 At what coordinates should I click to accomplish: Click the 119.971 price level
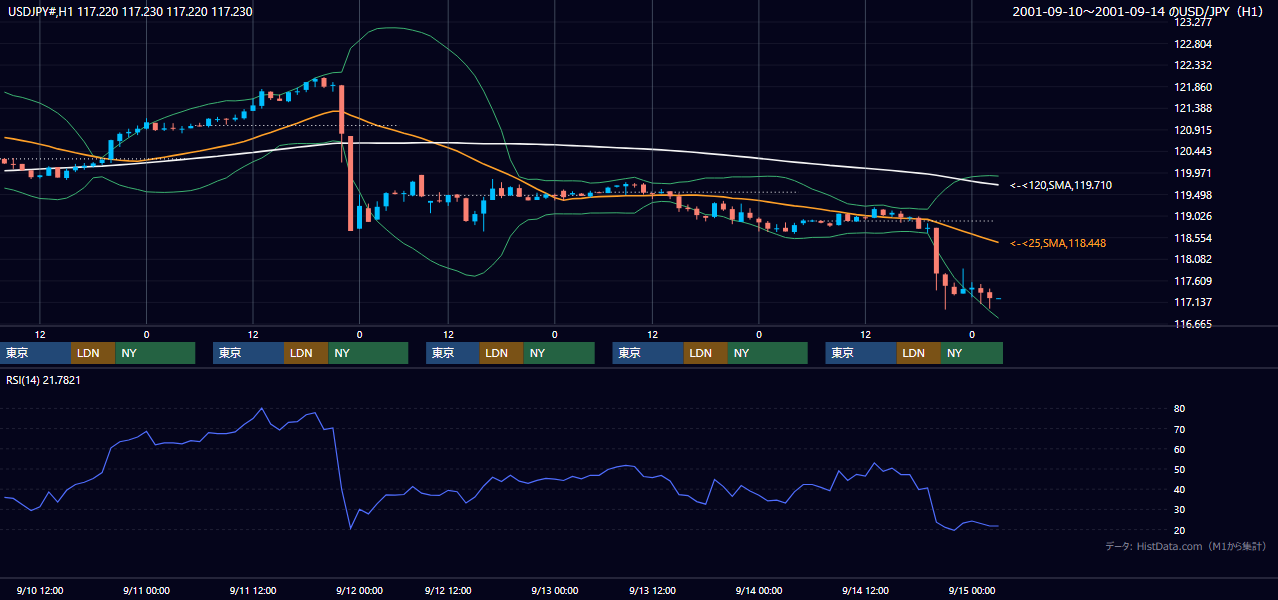click(x=1192, y=173)
